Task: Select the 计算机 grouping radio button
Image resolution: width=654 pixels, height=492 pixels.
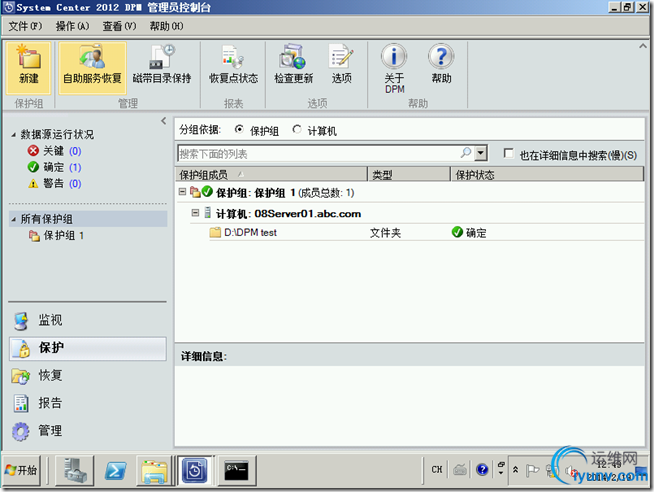Action: 297,130
